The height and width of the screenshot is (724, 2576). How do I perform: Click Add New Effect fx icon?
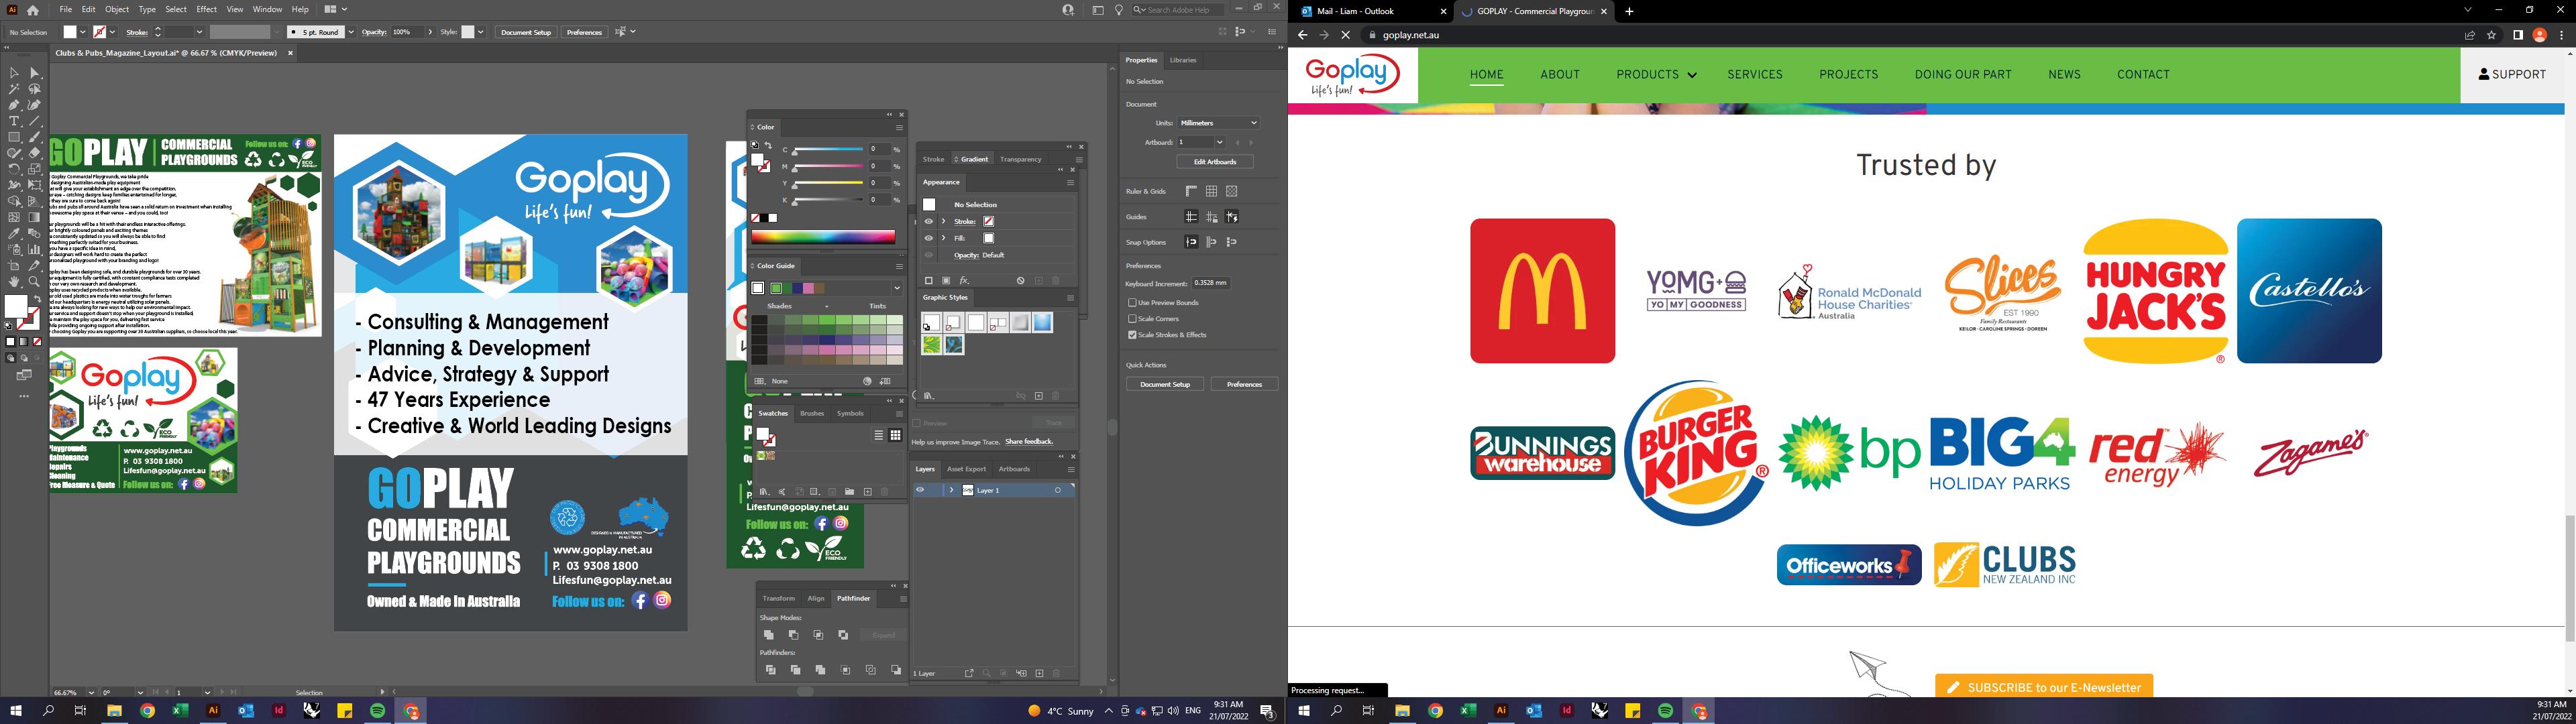[x=964, y=281]
